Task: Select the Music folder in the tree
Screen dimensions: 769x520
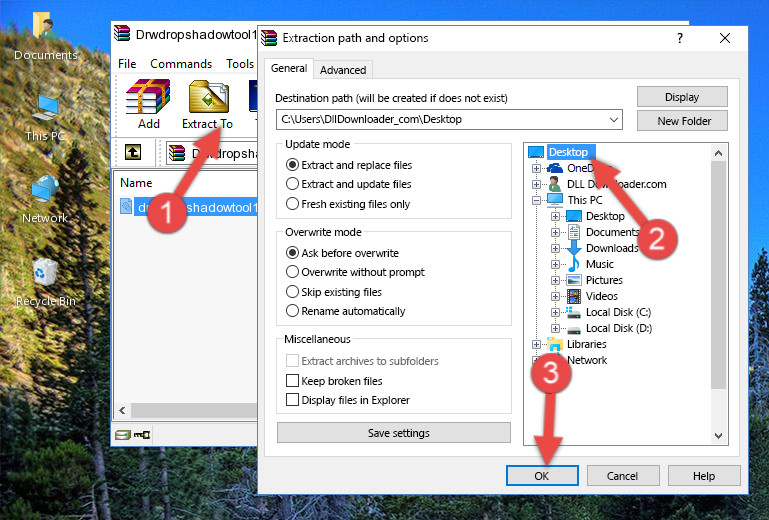Action: point(599,264)
